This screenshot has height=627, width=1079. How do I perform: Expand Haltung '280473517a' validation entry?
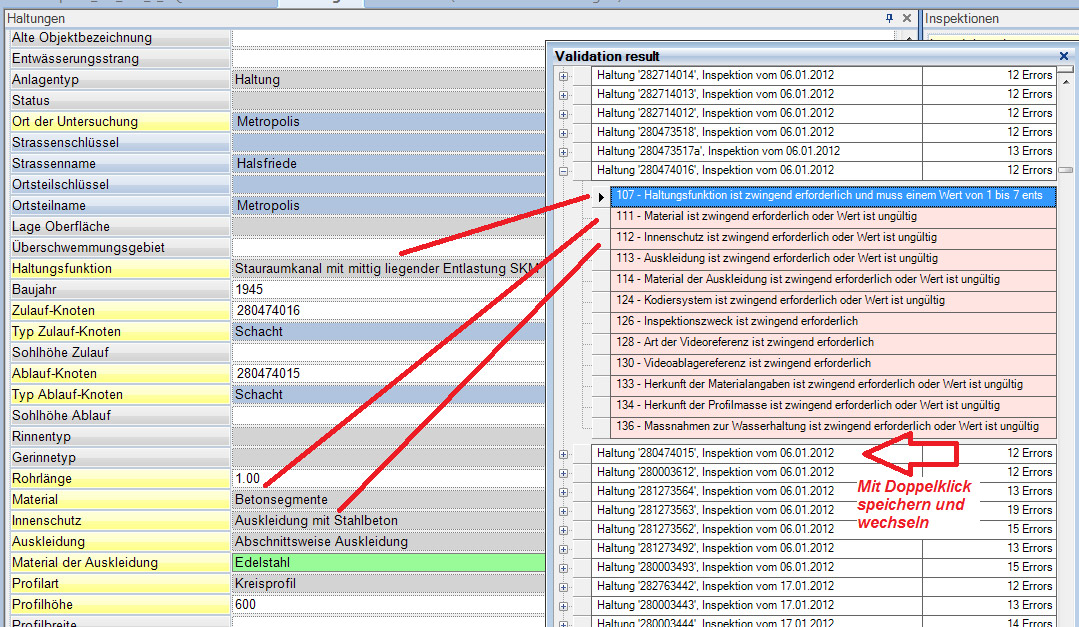pyautogui.click(x=564, y=152)
